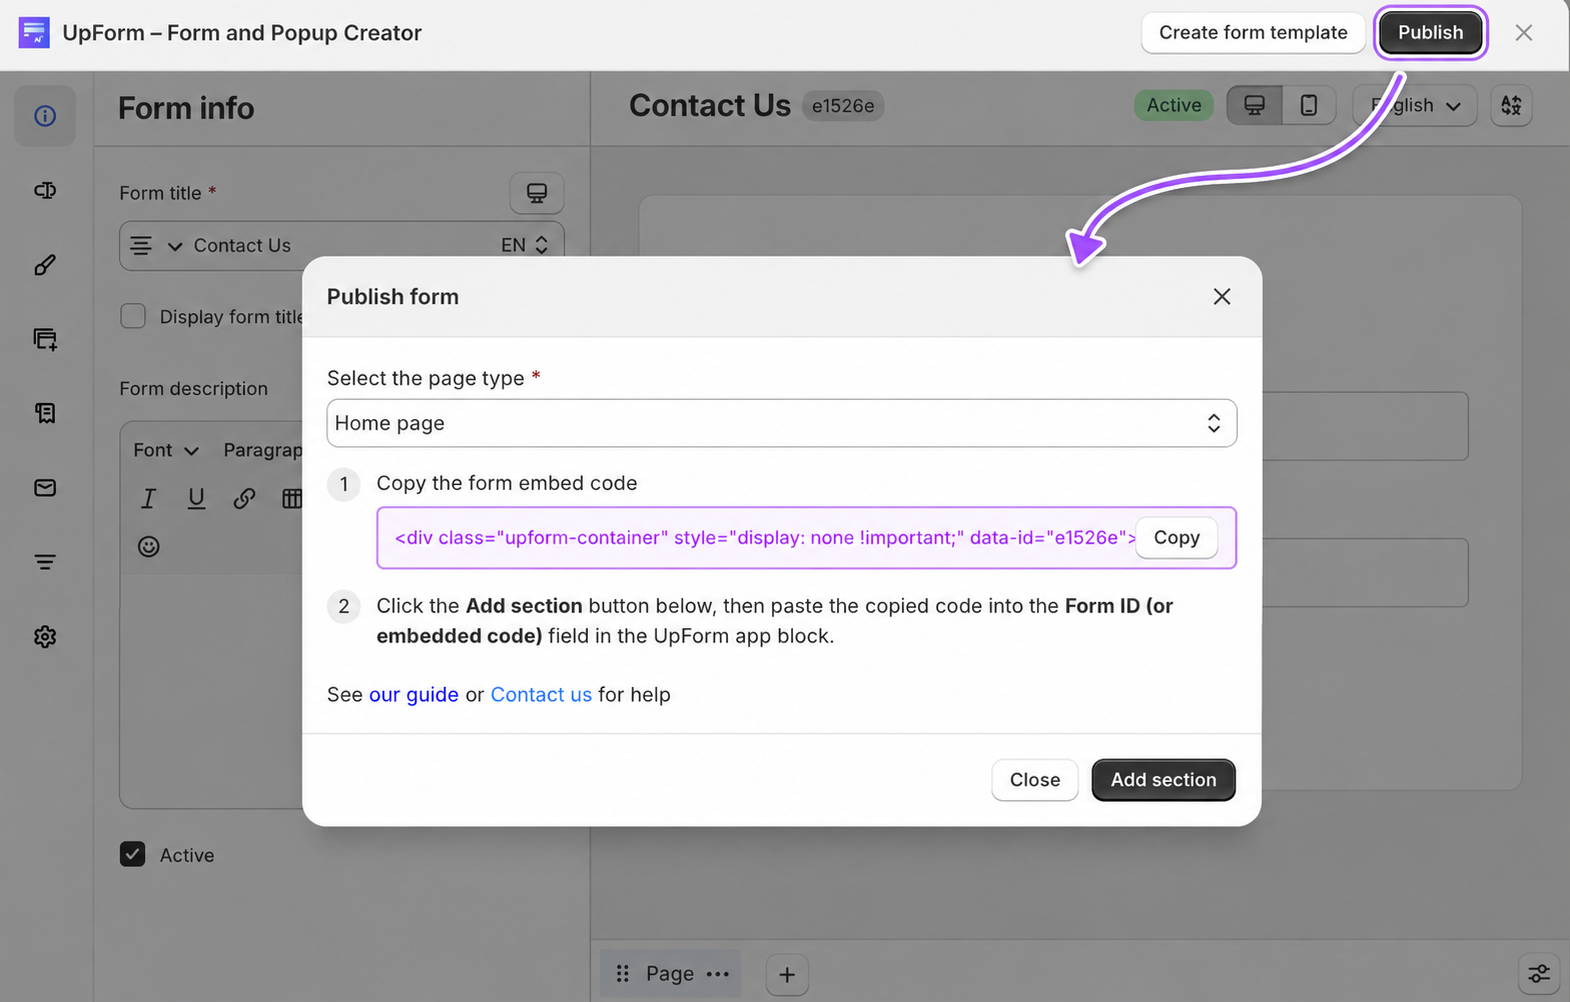Screen dimensions: 1570x1002
Task: Click the e1526e form ID badge
Action: tap(843, 106)
